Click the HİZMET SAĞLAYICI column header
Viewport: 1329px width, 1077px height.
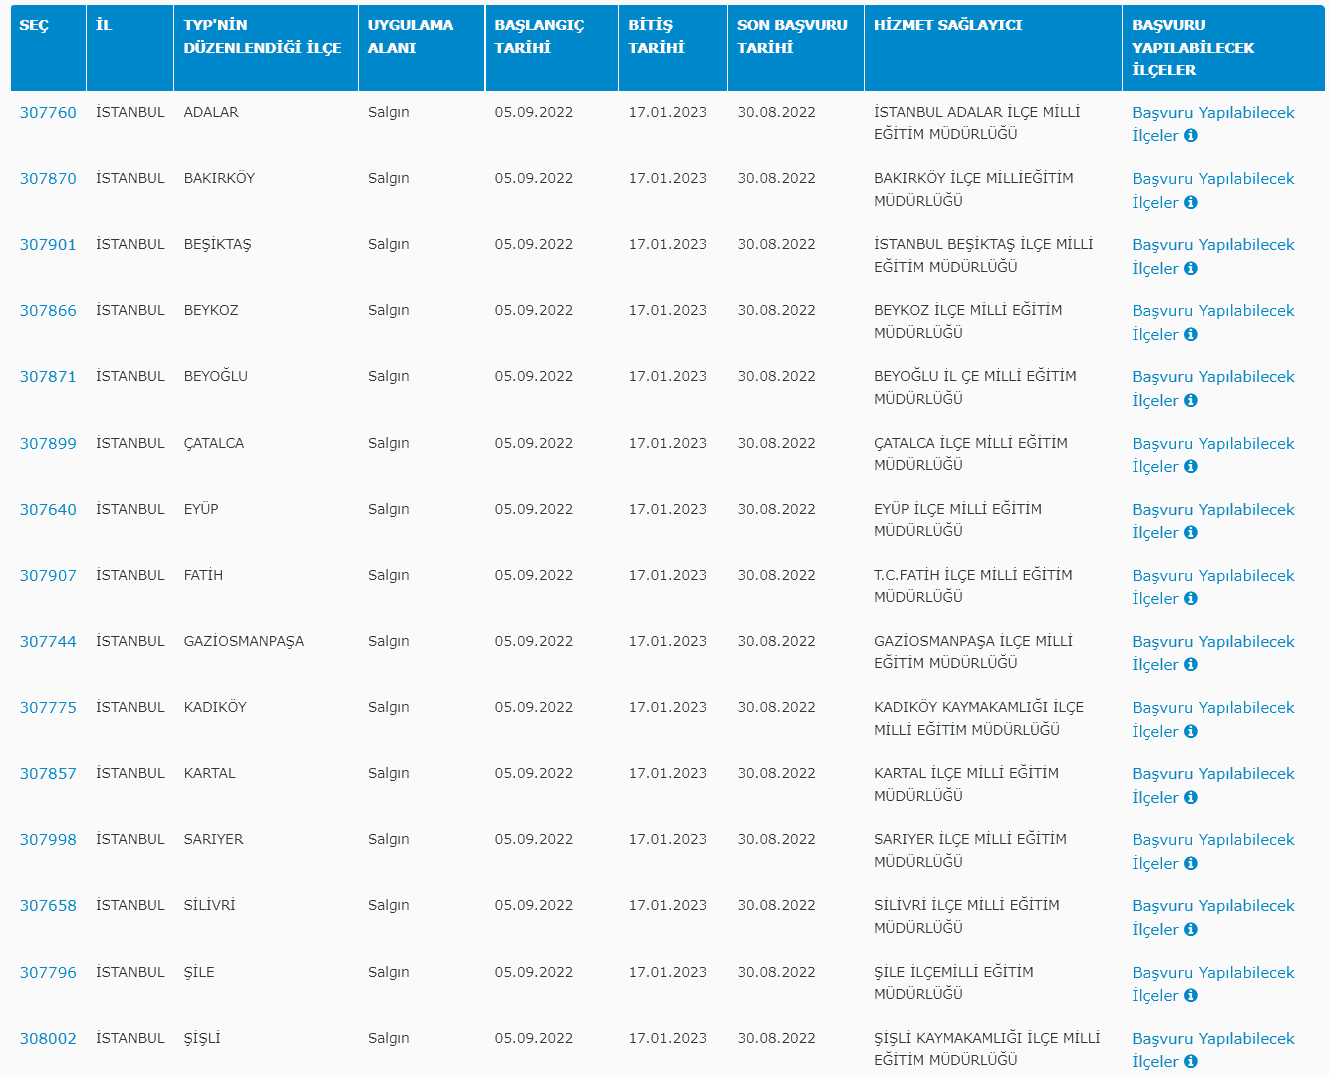click(947, 25)
